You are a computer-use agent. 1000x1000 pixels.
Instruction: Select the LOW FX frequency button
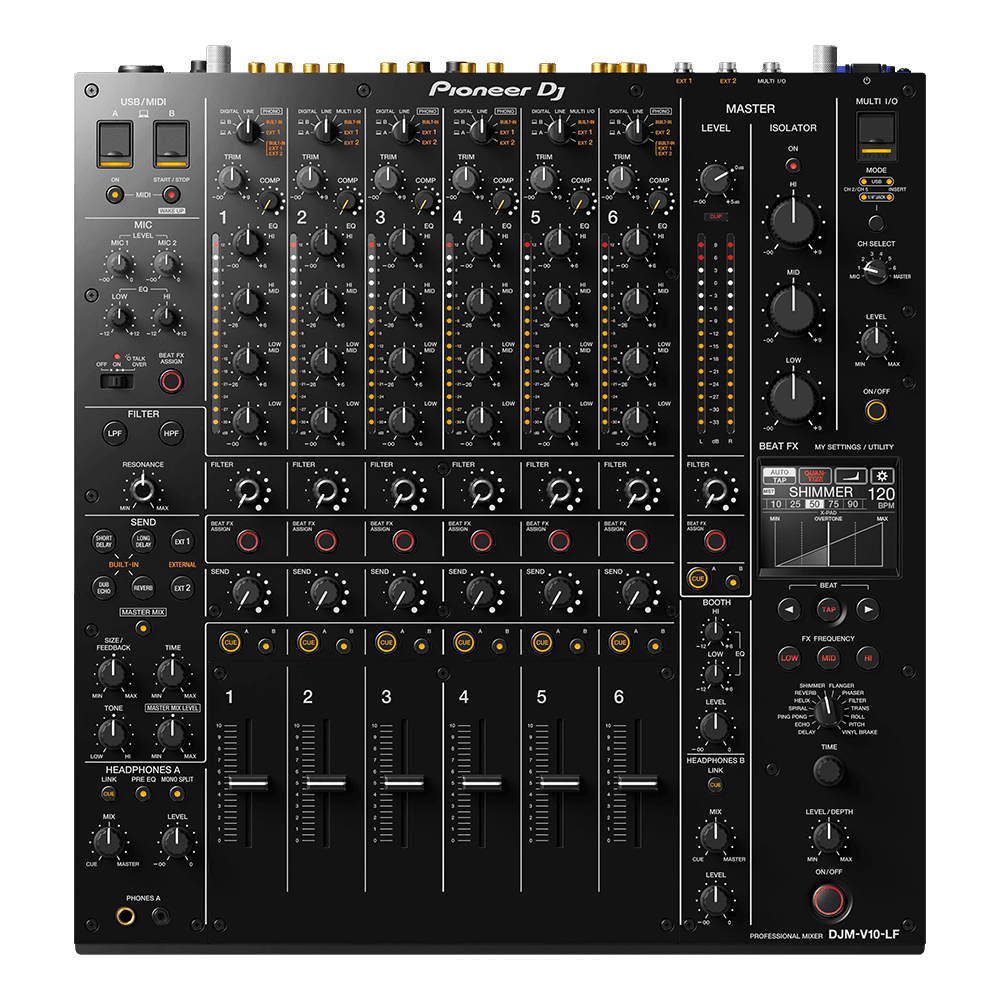tap(790, 658)
